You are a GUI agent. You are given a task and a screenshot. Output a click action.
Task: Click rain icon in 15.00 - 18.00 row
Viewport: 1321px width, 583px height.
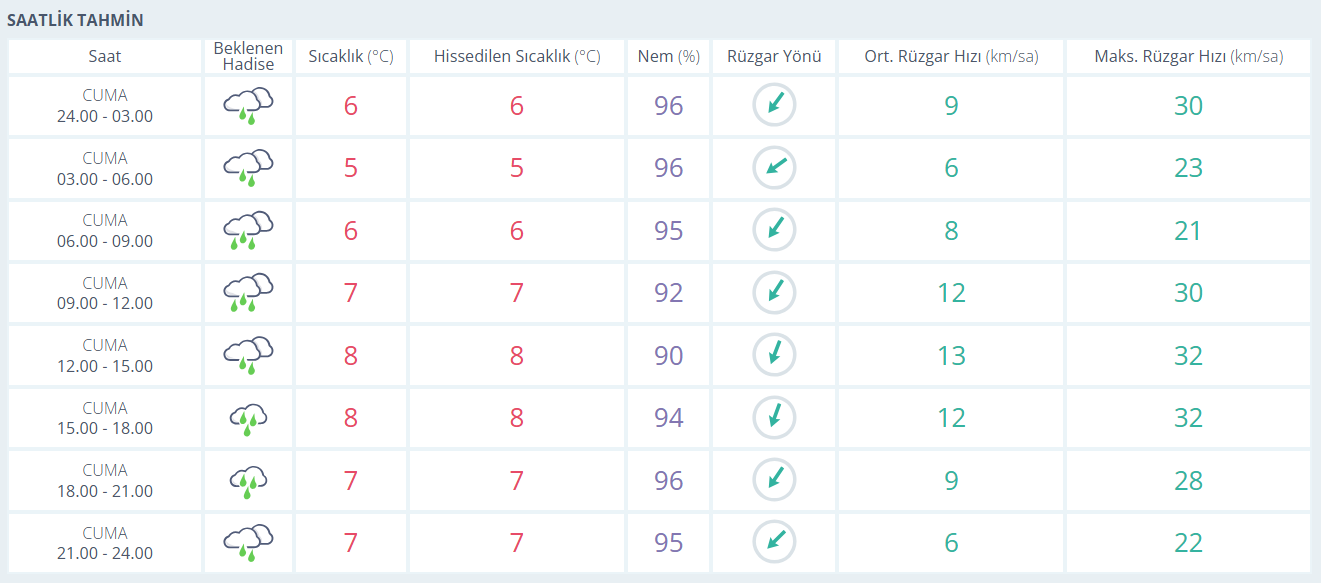pos(248,418)
